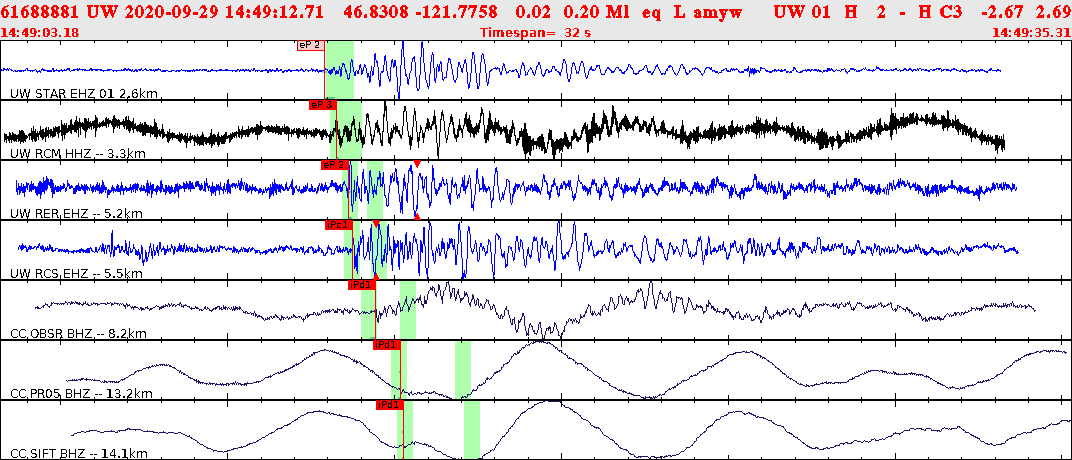
Task: Select the UW RCS EHZ 5.5km channel label
Action: click(x=76, y=274)
